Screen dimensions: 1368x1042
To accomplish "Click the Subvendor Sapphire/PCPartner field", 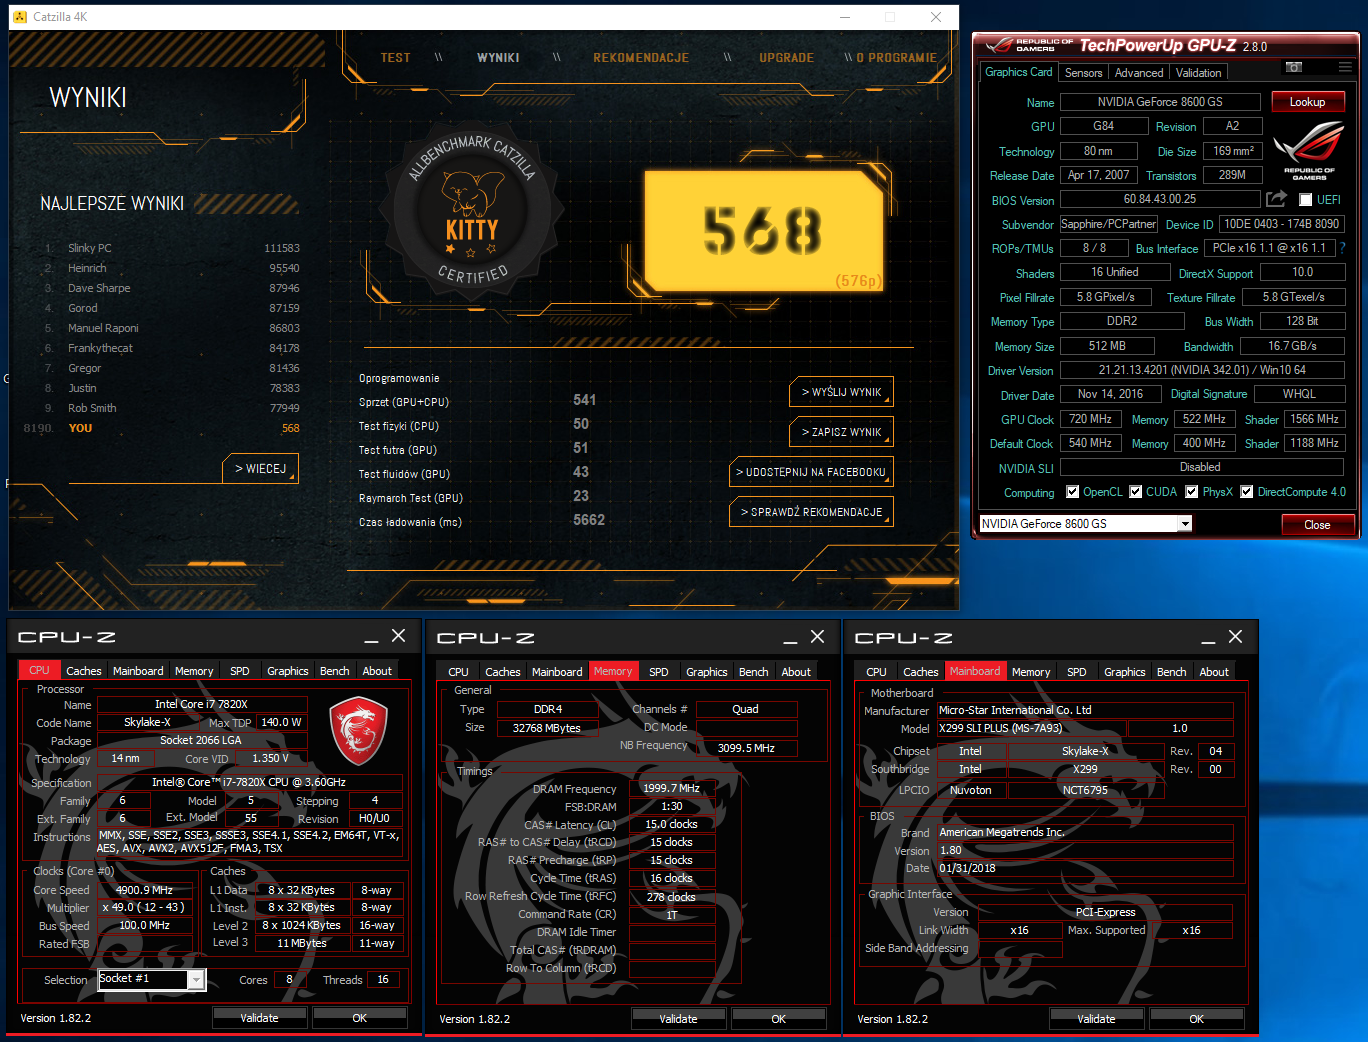I will coord(1108,224).
